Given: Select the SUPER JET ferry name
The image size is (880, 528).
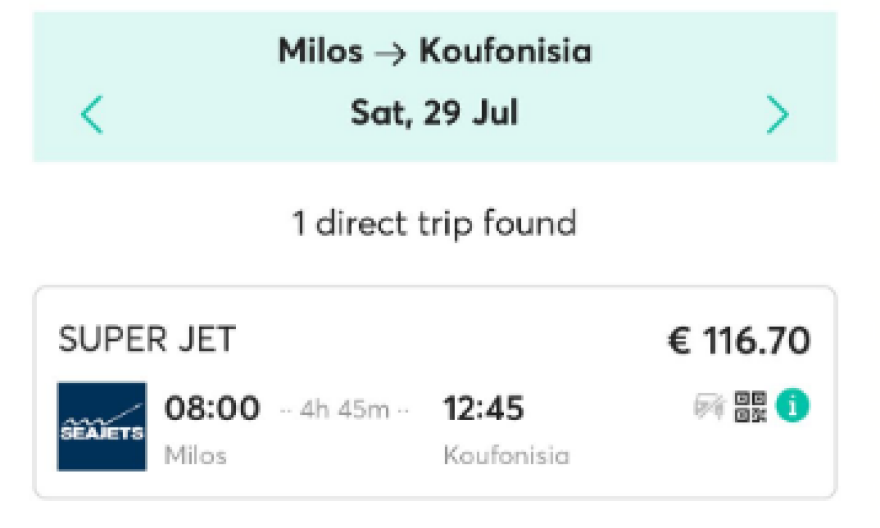Looking at the screenshot, I should tap(147, 340).
